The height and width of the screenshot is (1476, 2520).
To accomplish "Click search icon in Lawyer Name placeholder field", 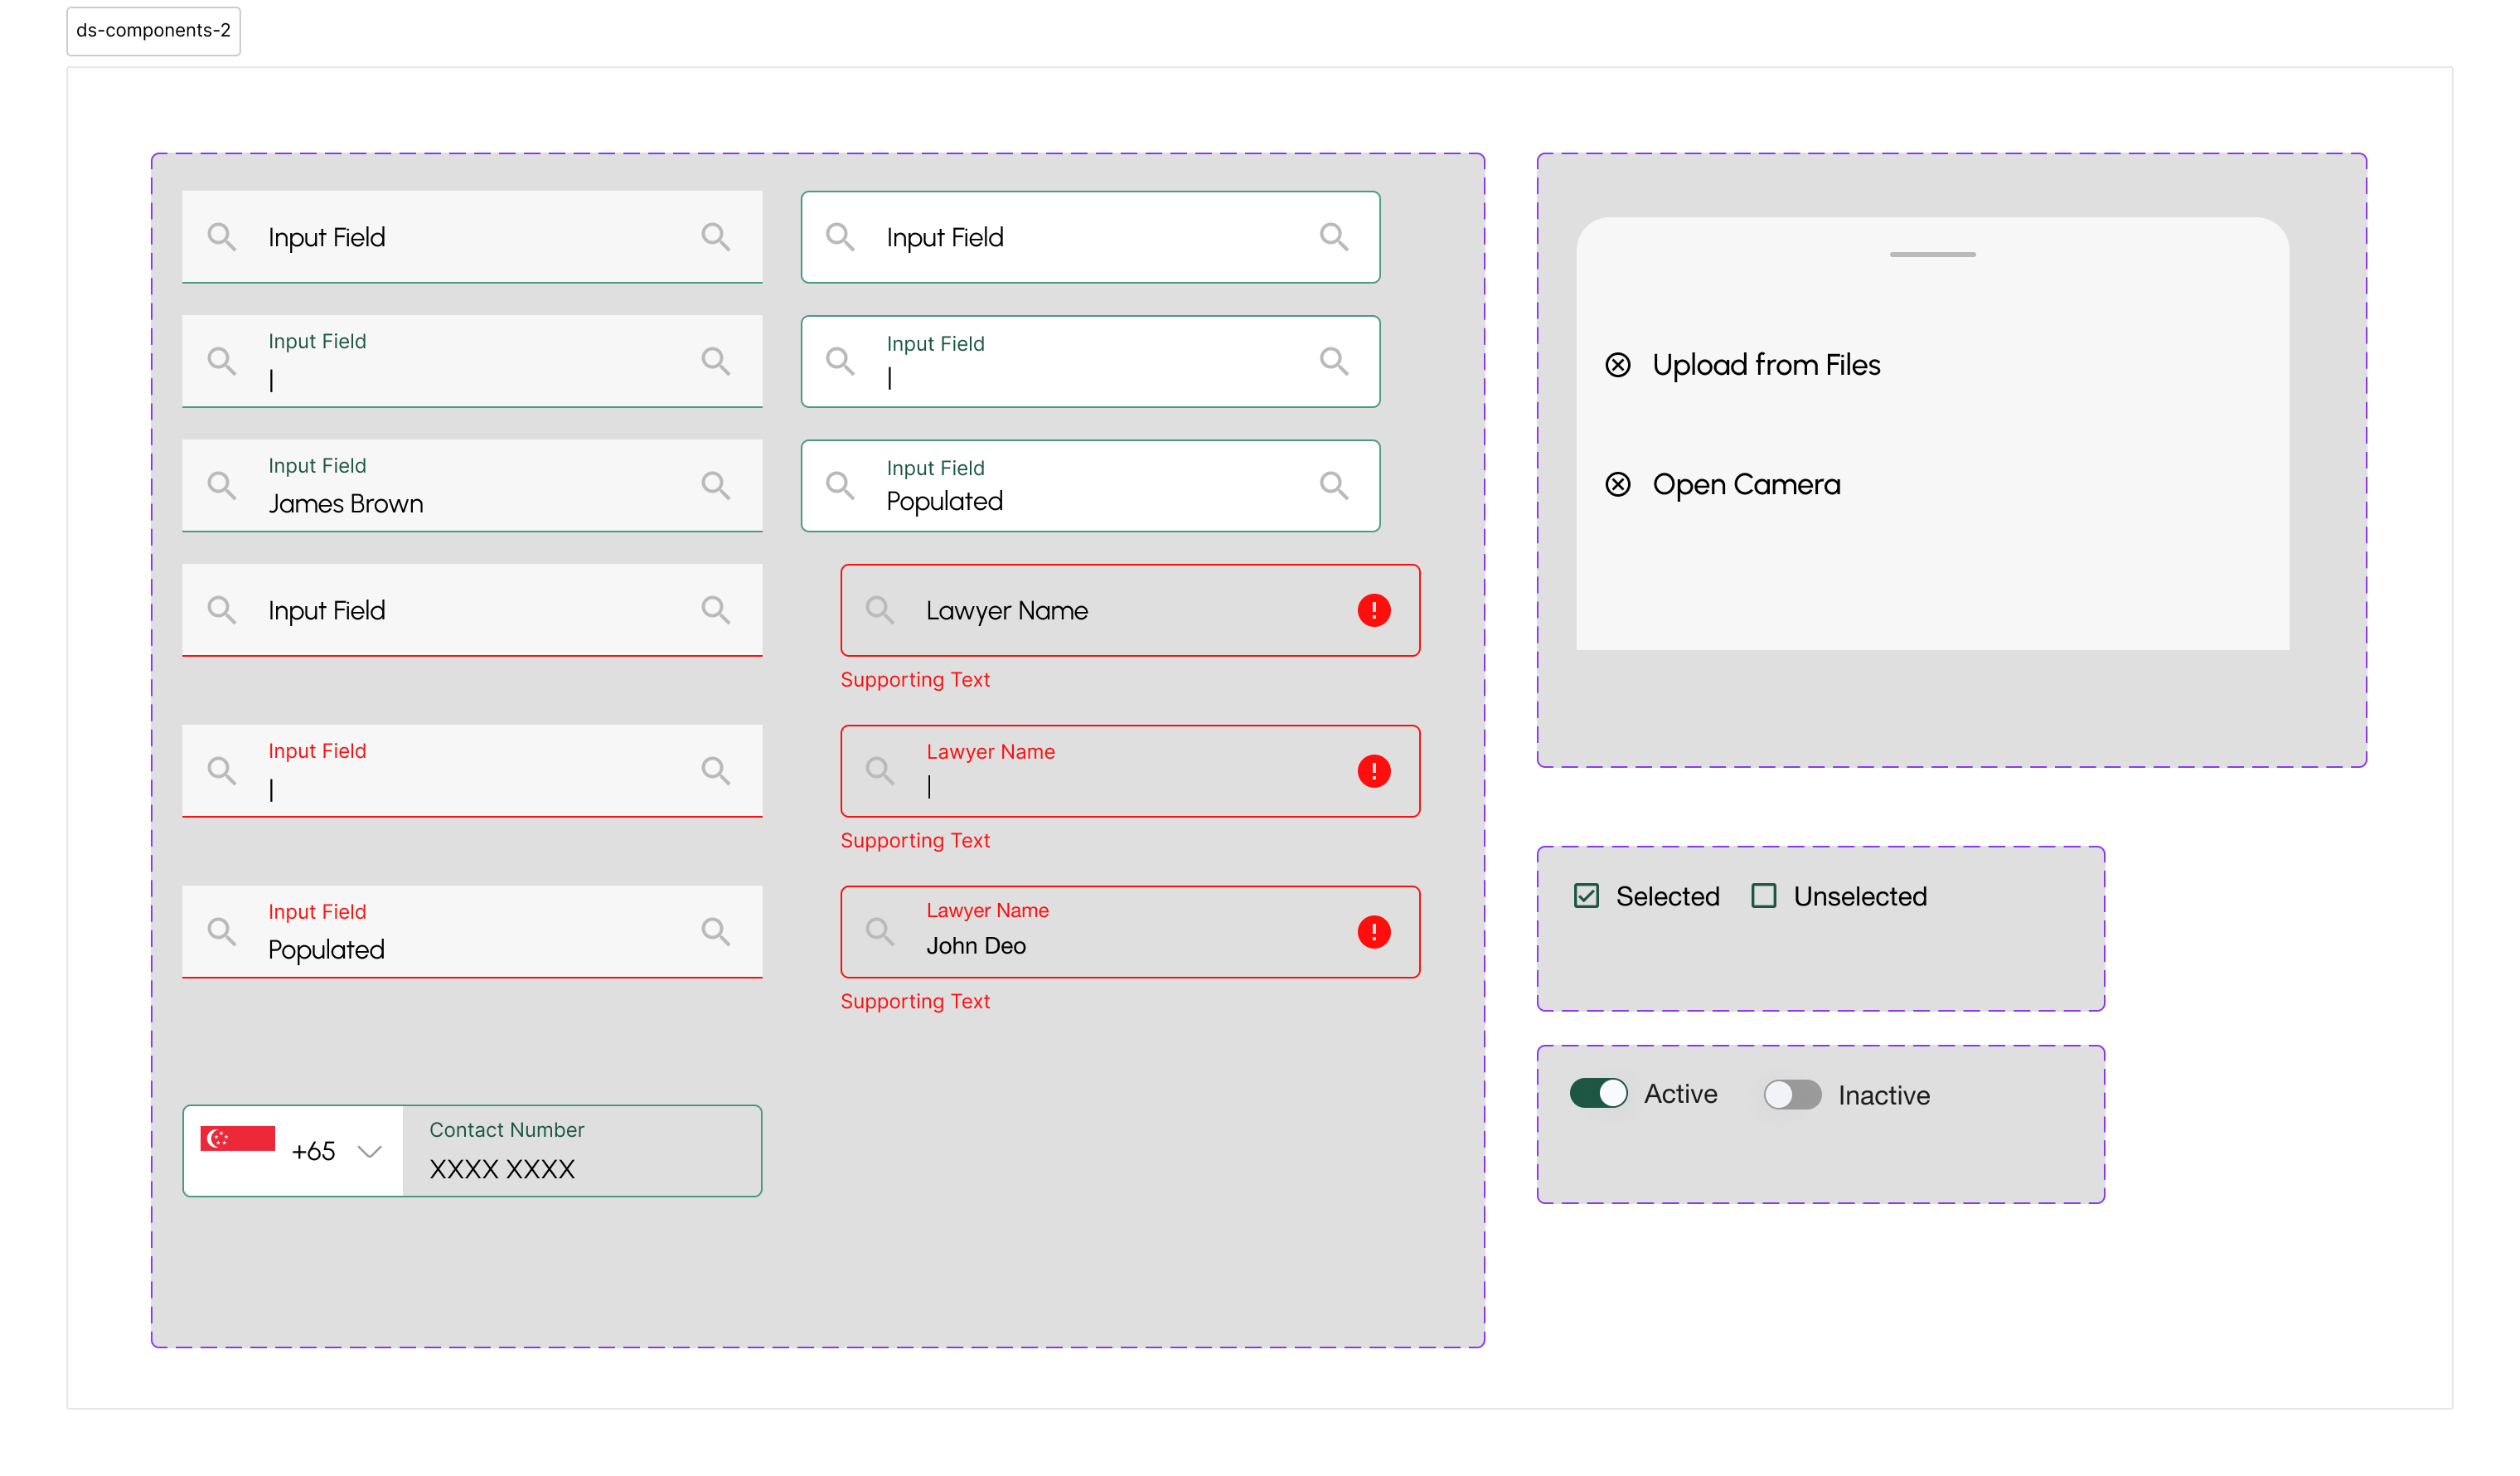I will [880, 610].
